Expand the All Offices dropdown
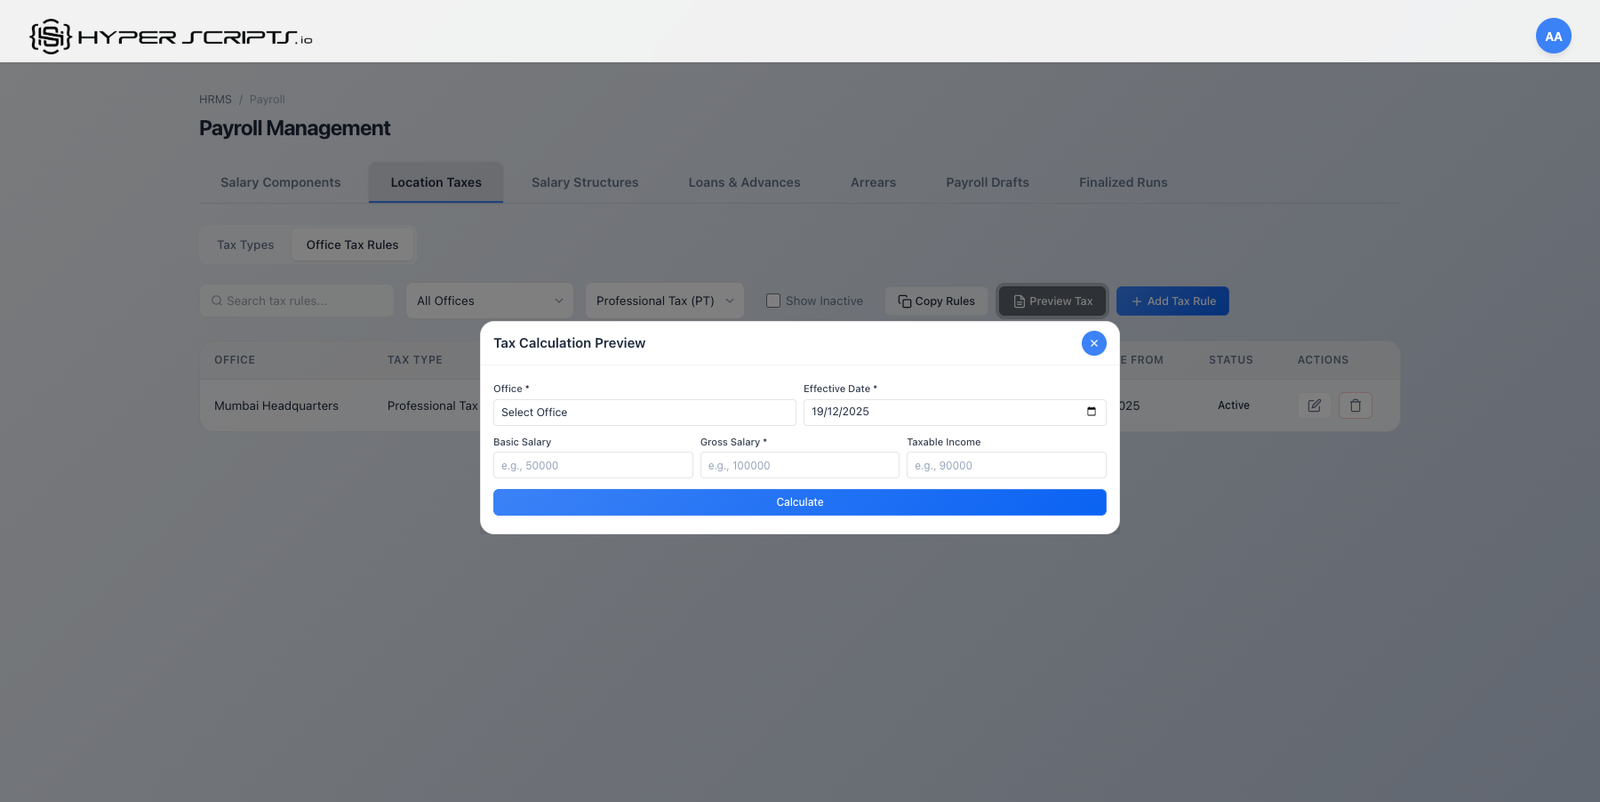Screen dimensions: 1600x802 [489, 301]
